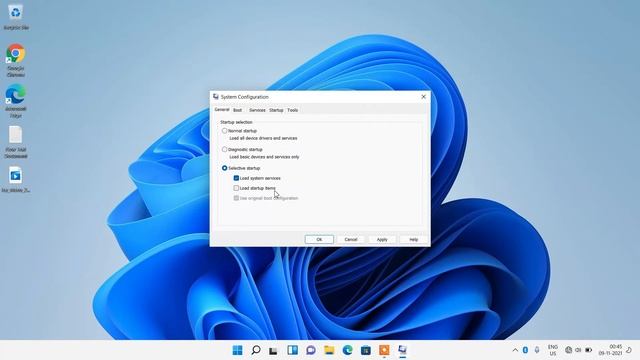Select the video file icon on the desktop

[x=16, y=179]
